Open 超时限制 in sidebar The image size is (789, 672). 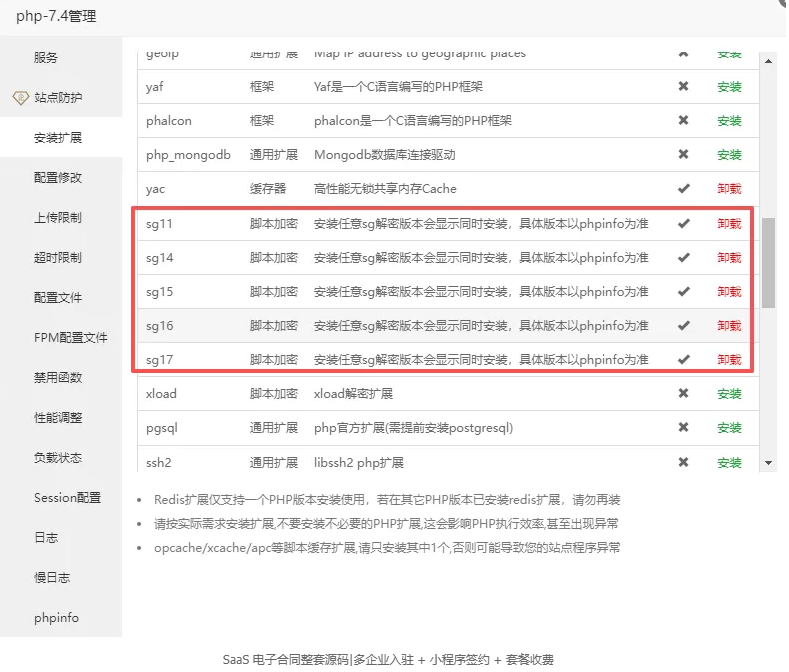pyautogui.click(x=58, y=257)
